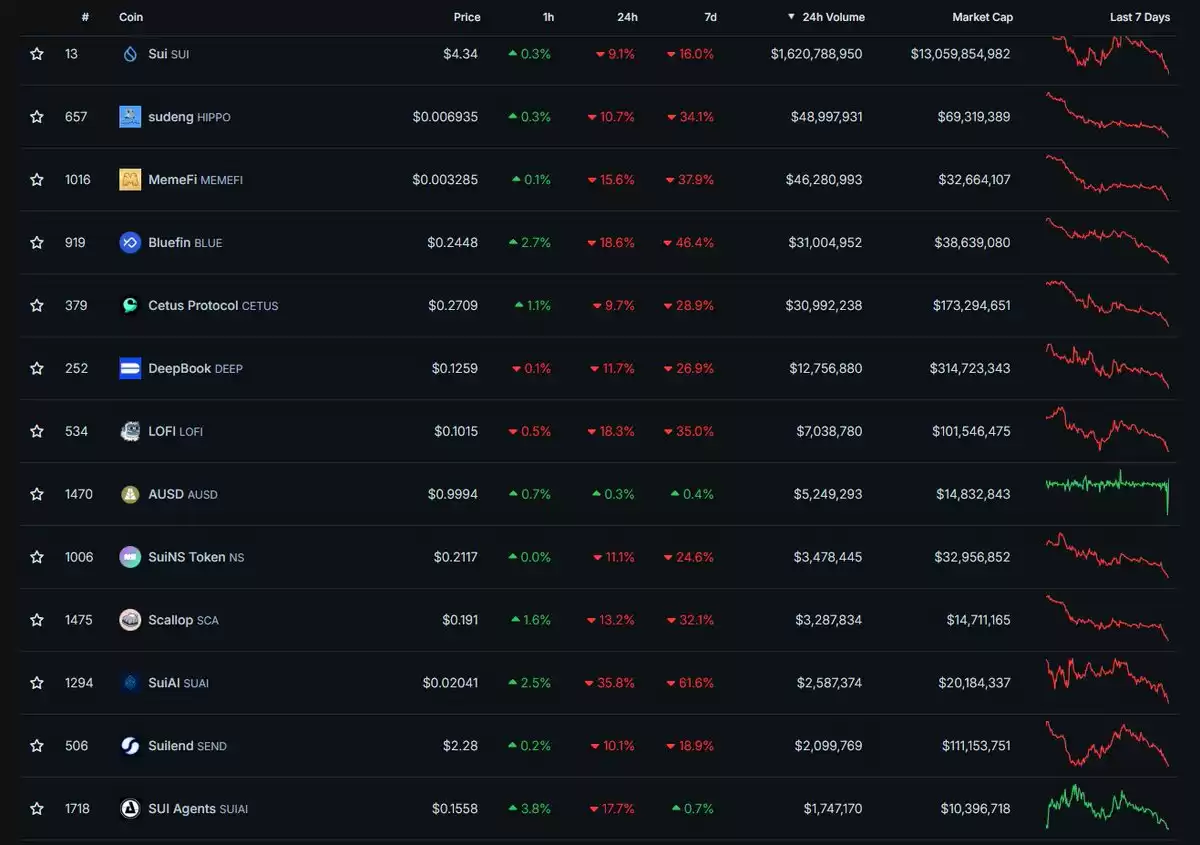The image size is (1200, 845).
Task: Toggle the AUSD favorite star
Action: (37, 495)
